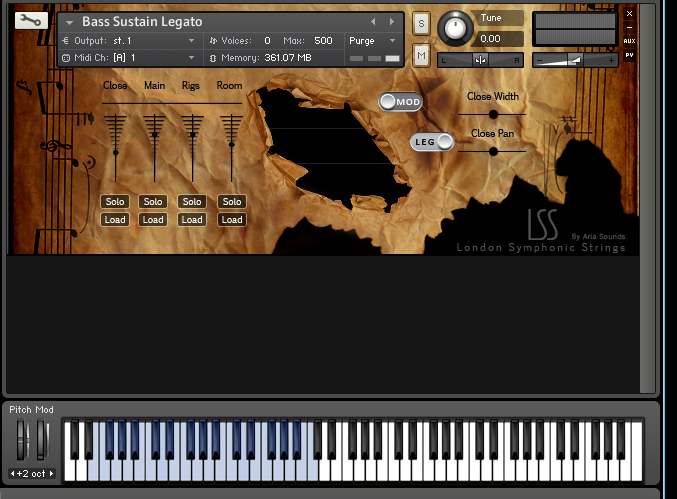Image resolution: width=677 pixels, height=499 pixels.
Task: Load the Room microphone samples
Action: click(x=232, y=220)
